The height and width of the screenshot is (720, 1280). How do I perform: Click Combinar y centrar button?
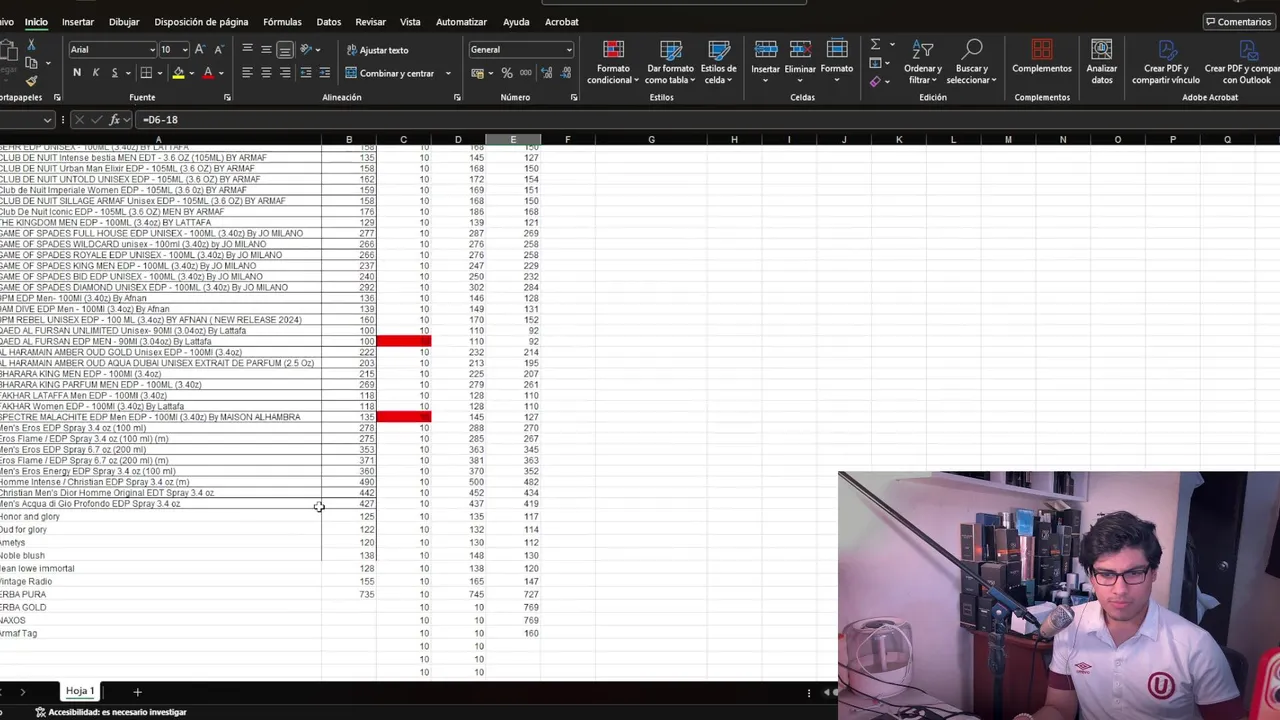tap(390, 73)
